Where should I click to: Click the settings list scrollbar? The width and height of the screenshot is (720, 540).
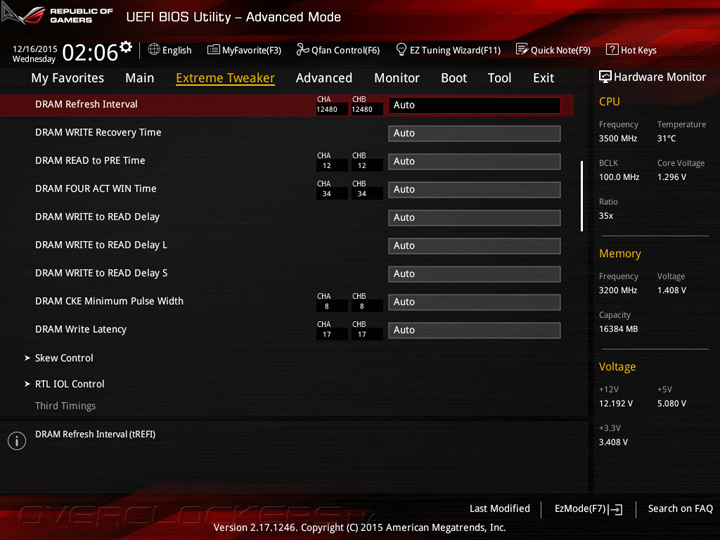click(582, 196)
